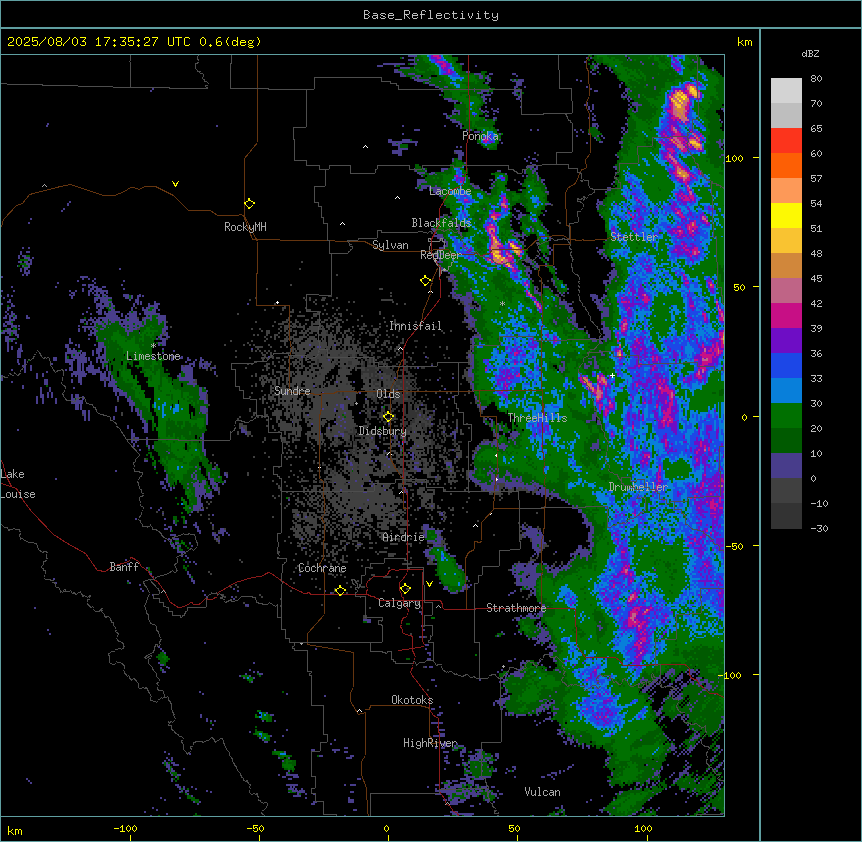Click the km unit label at top-right of map
The image size is (862, 842).
pyautogui.click(x=744, y=42)
